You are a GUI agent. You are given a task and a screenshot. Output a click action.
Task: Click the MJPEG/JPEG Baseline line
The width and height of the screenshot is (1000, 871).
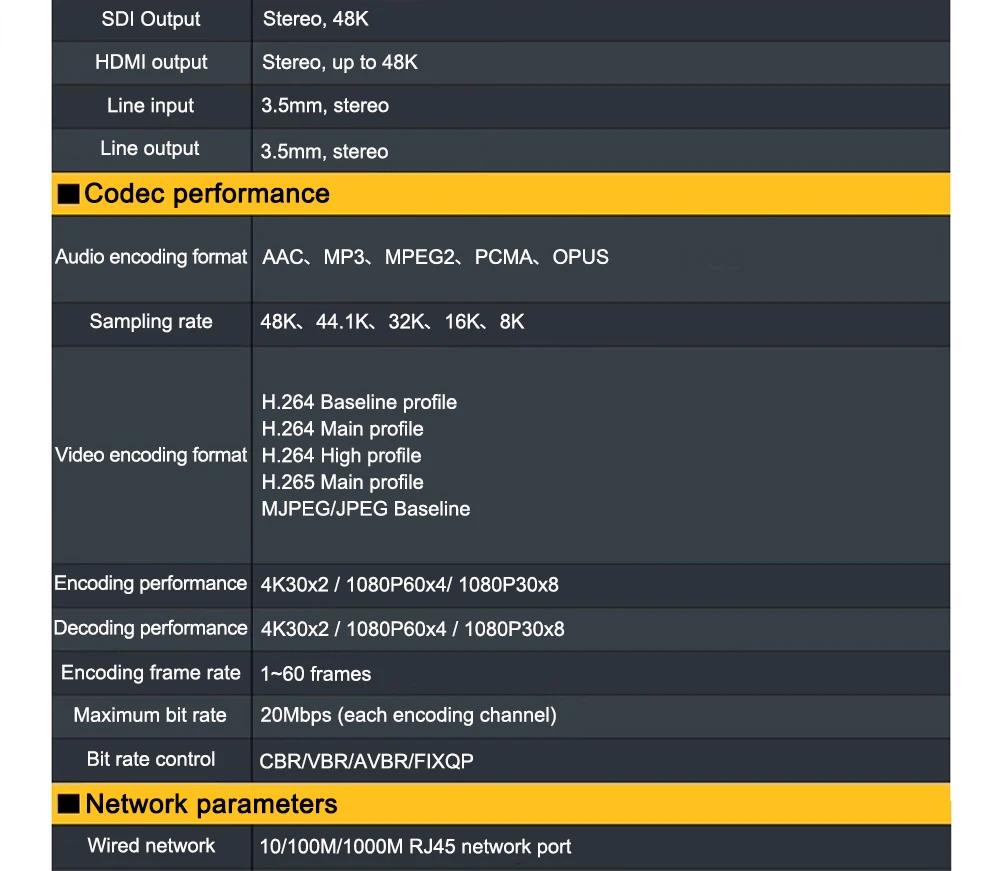click(365, 509)
